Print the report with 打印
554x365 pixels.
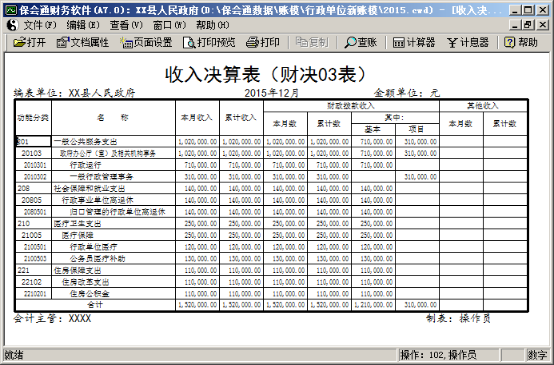coord(263,42)
